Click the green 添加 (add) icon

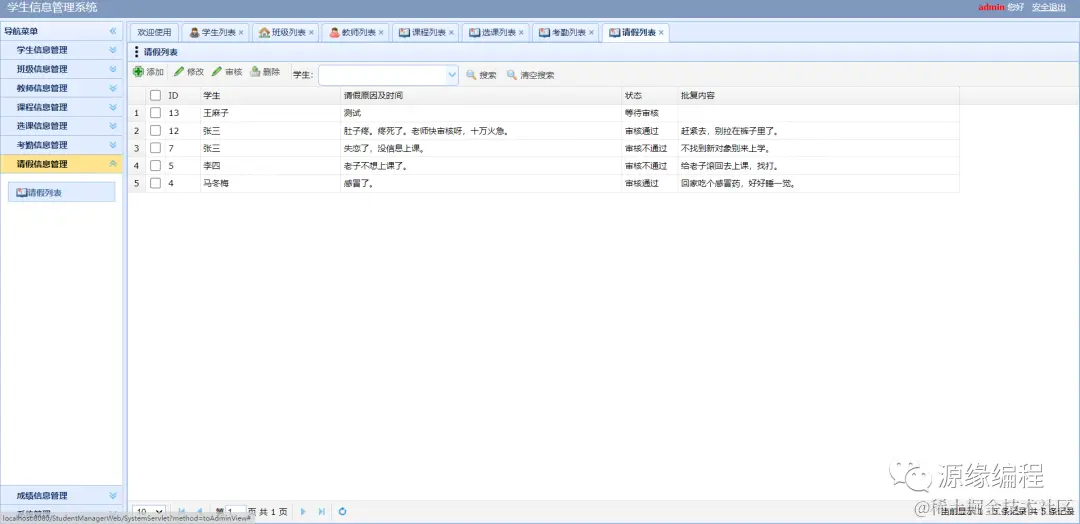pyautogui.click(x=138, y=72)
